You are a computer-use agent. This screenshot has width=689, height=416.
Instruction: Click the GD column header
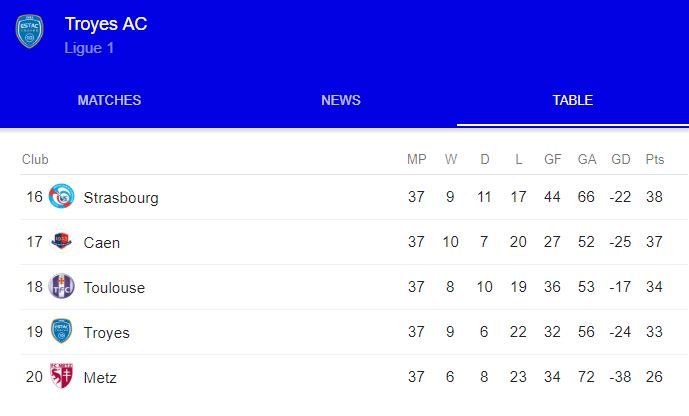(x=621, y=159)
